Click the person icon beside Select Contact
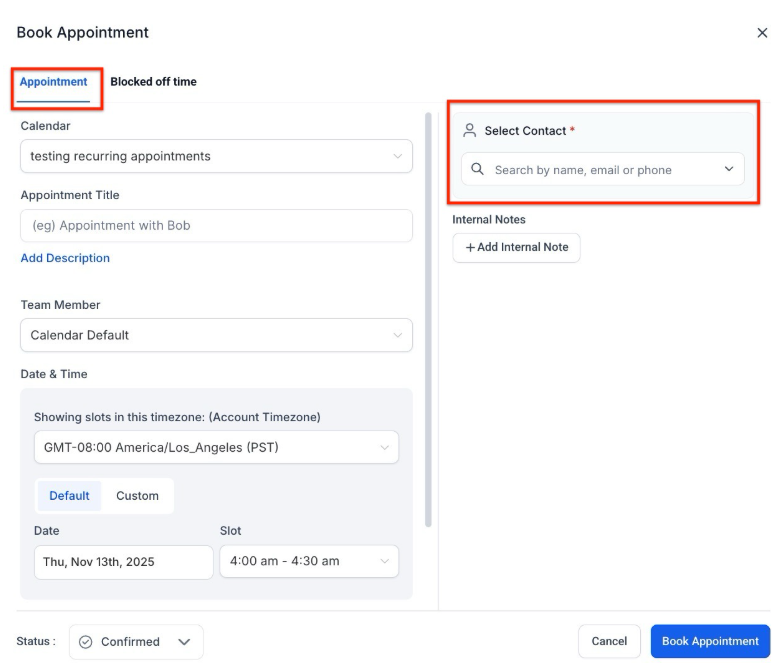 click(469, 131)
